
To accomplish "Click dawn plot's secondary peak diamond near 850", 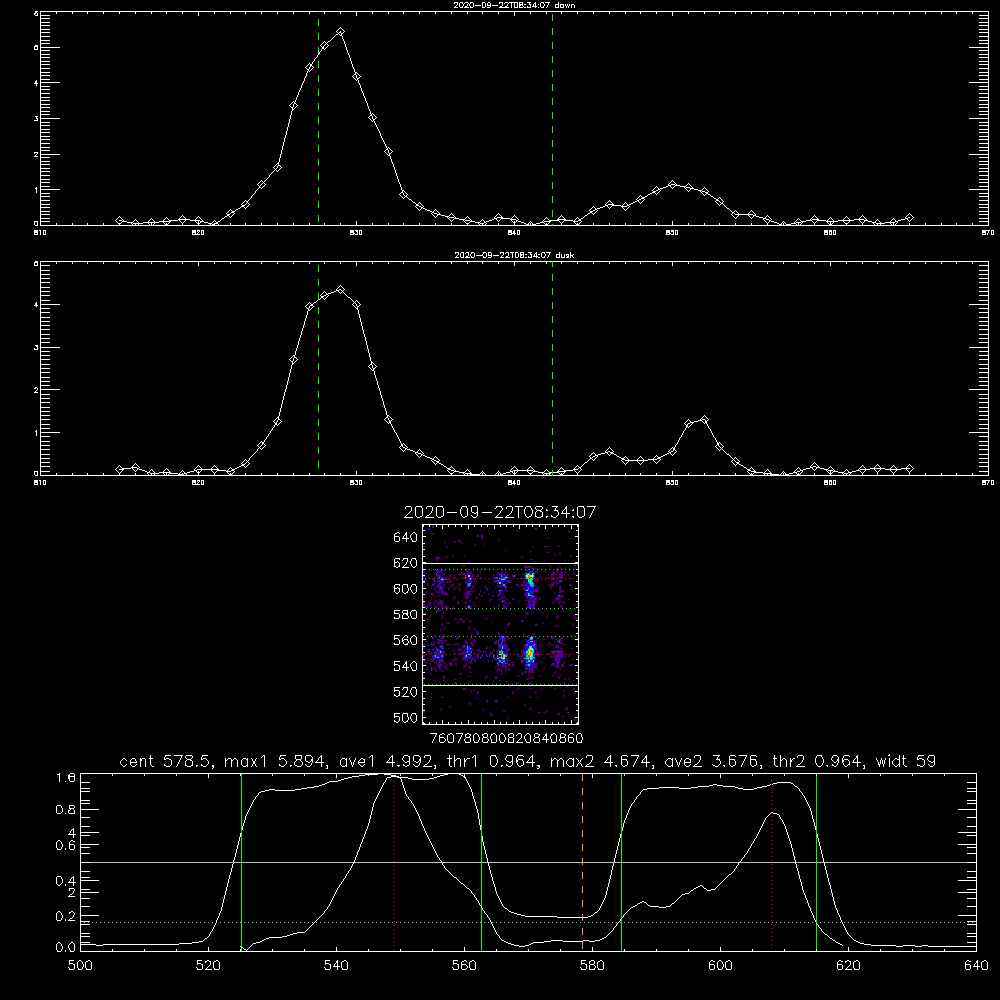I will [672, 184].
